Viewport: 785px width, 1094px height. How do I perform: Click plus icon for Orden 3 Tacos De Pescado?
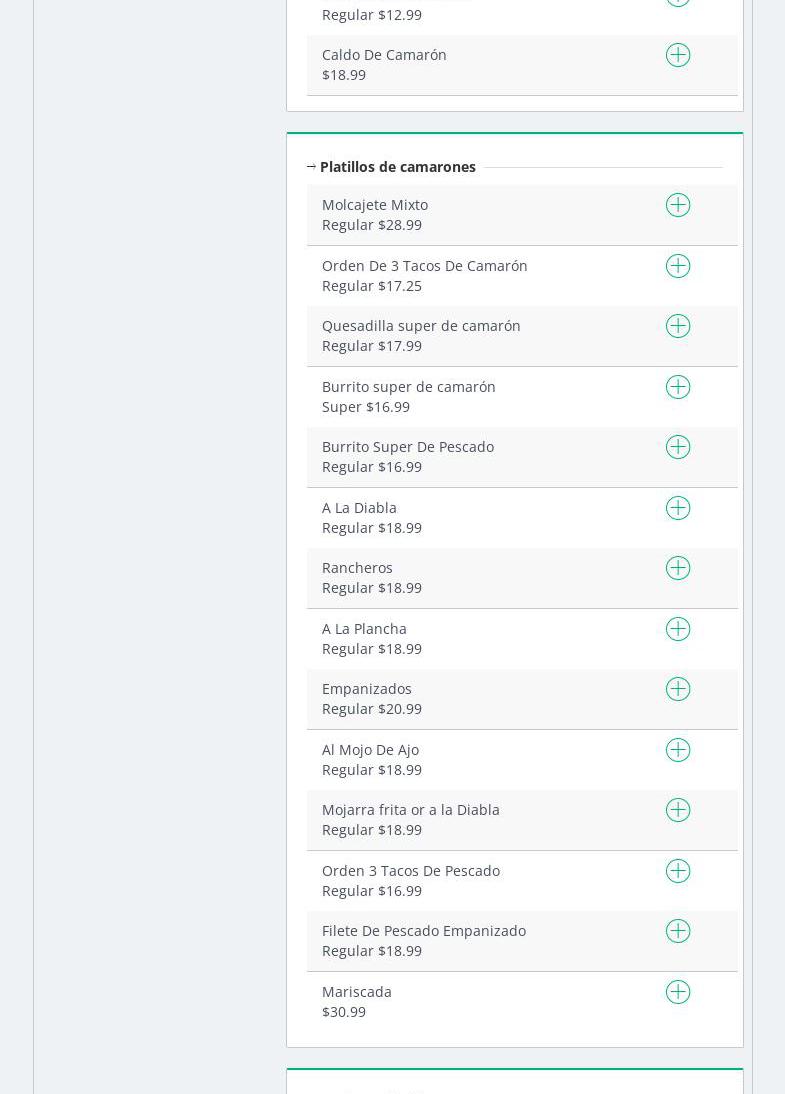678,871
